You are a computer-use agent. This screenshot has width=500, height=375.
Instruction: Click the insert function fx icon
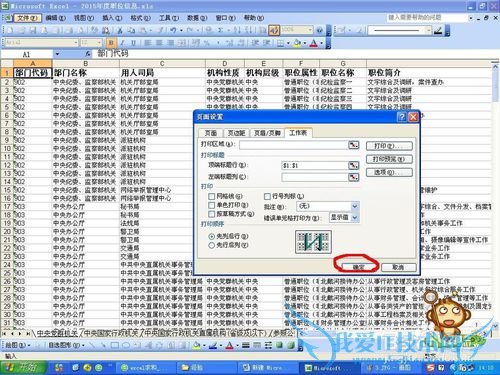pos(88,53)
